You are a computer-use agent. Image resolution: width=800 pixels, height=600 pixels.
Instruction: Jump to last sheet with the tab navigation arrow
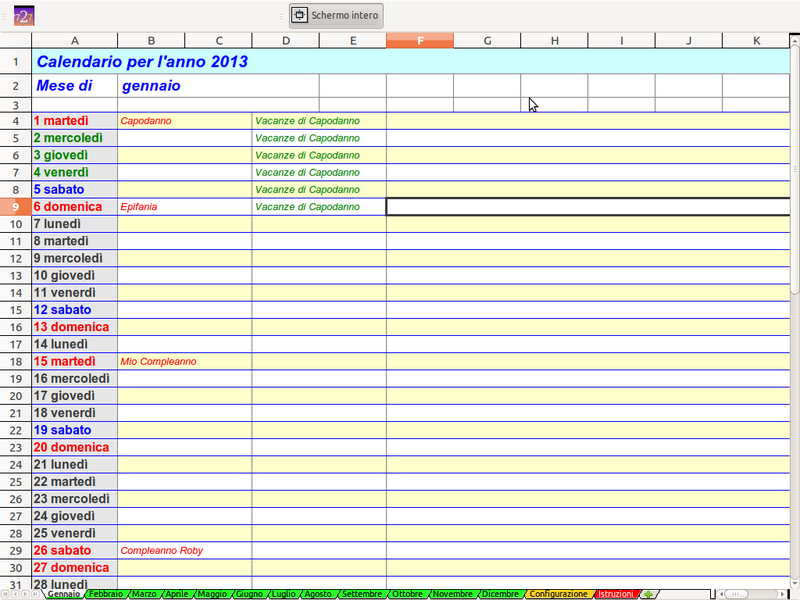click(x=35, y=594)
